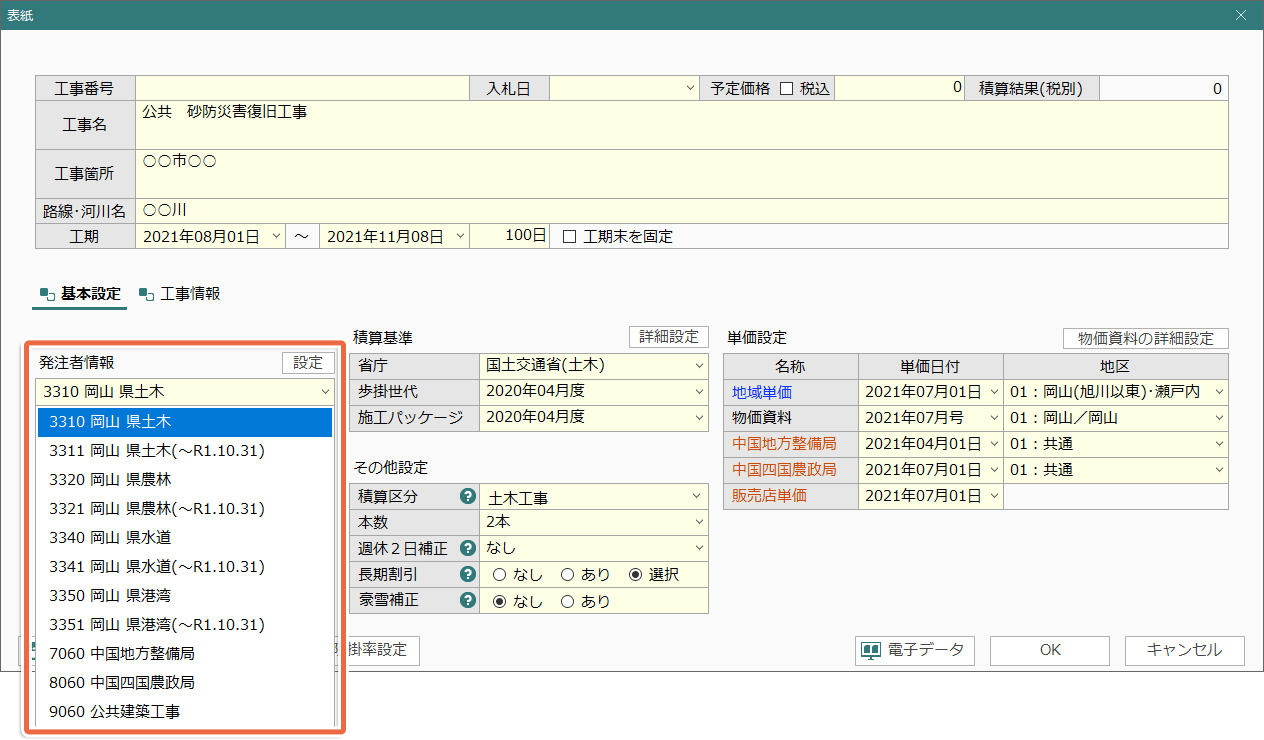Select 3320 岡山 県農林 list item

click(x=185, y=480)
